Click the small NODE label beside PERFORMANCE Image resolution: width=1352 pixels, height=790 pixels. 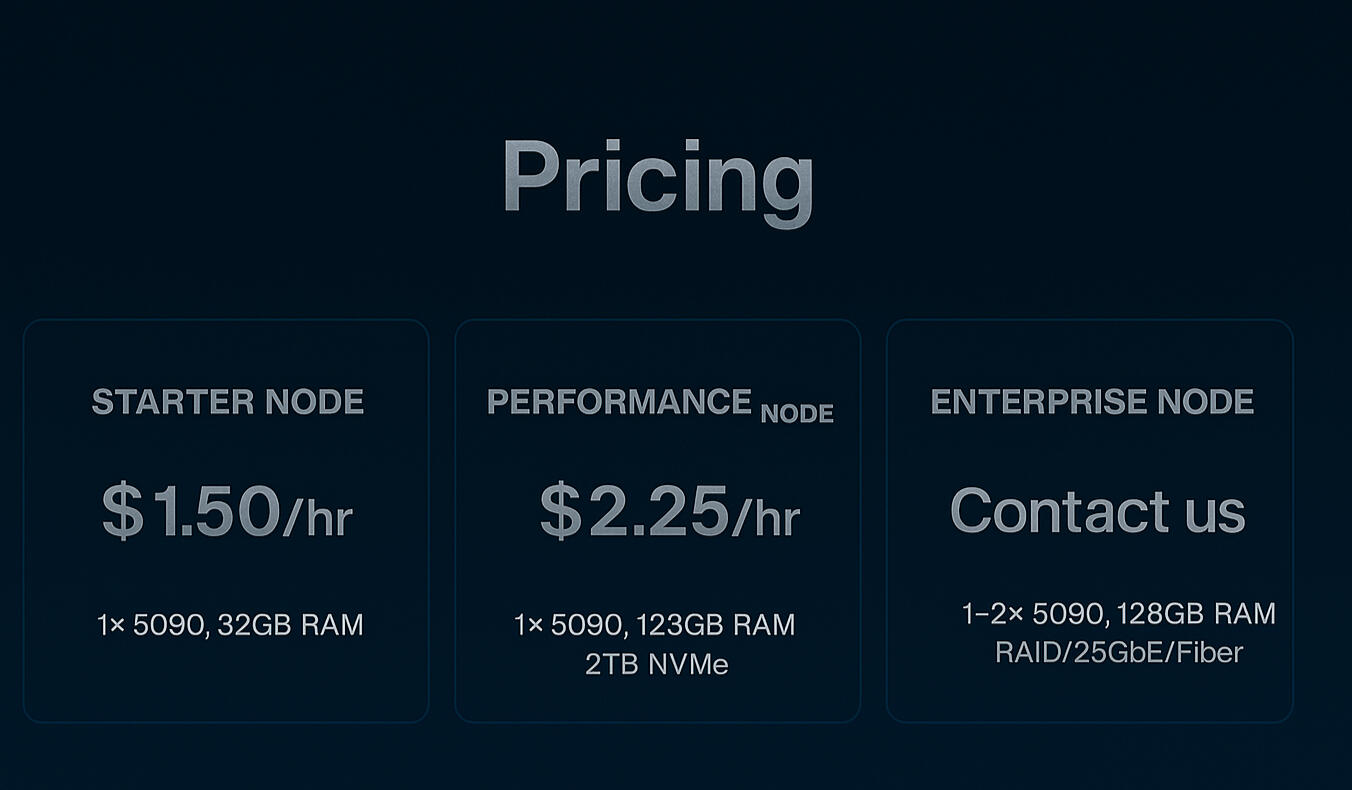pos(797,414)
